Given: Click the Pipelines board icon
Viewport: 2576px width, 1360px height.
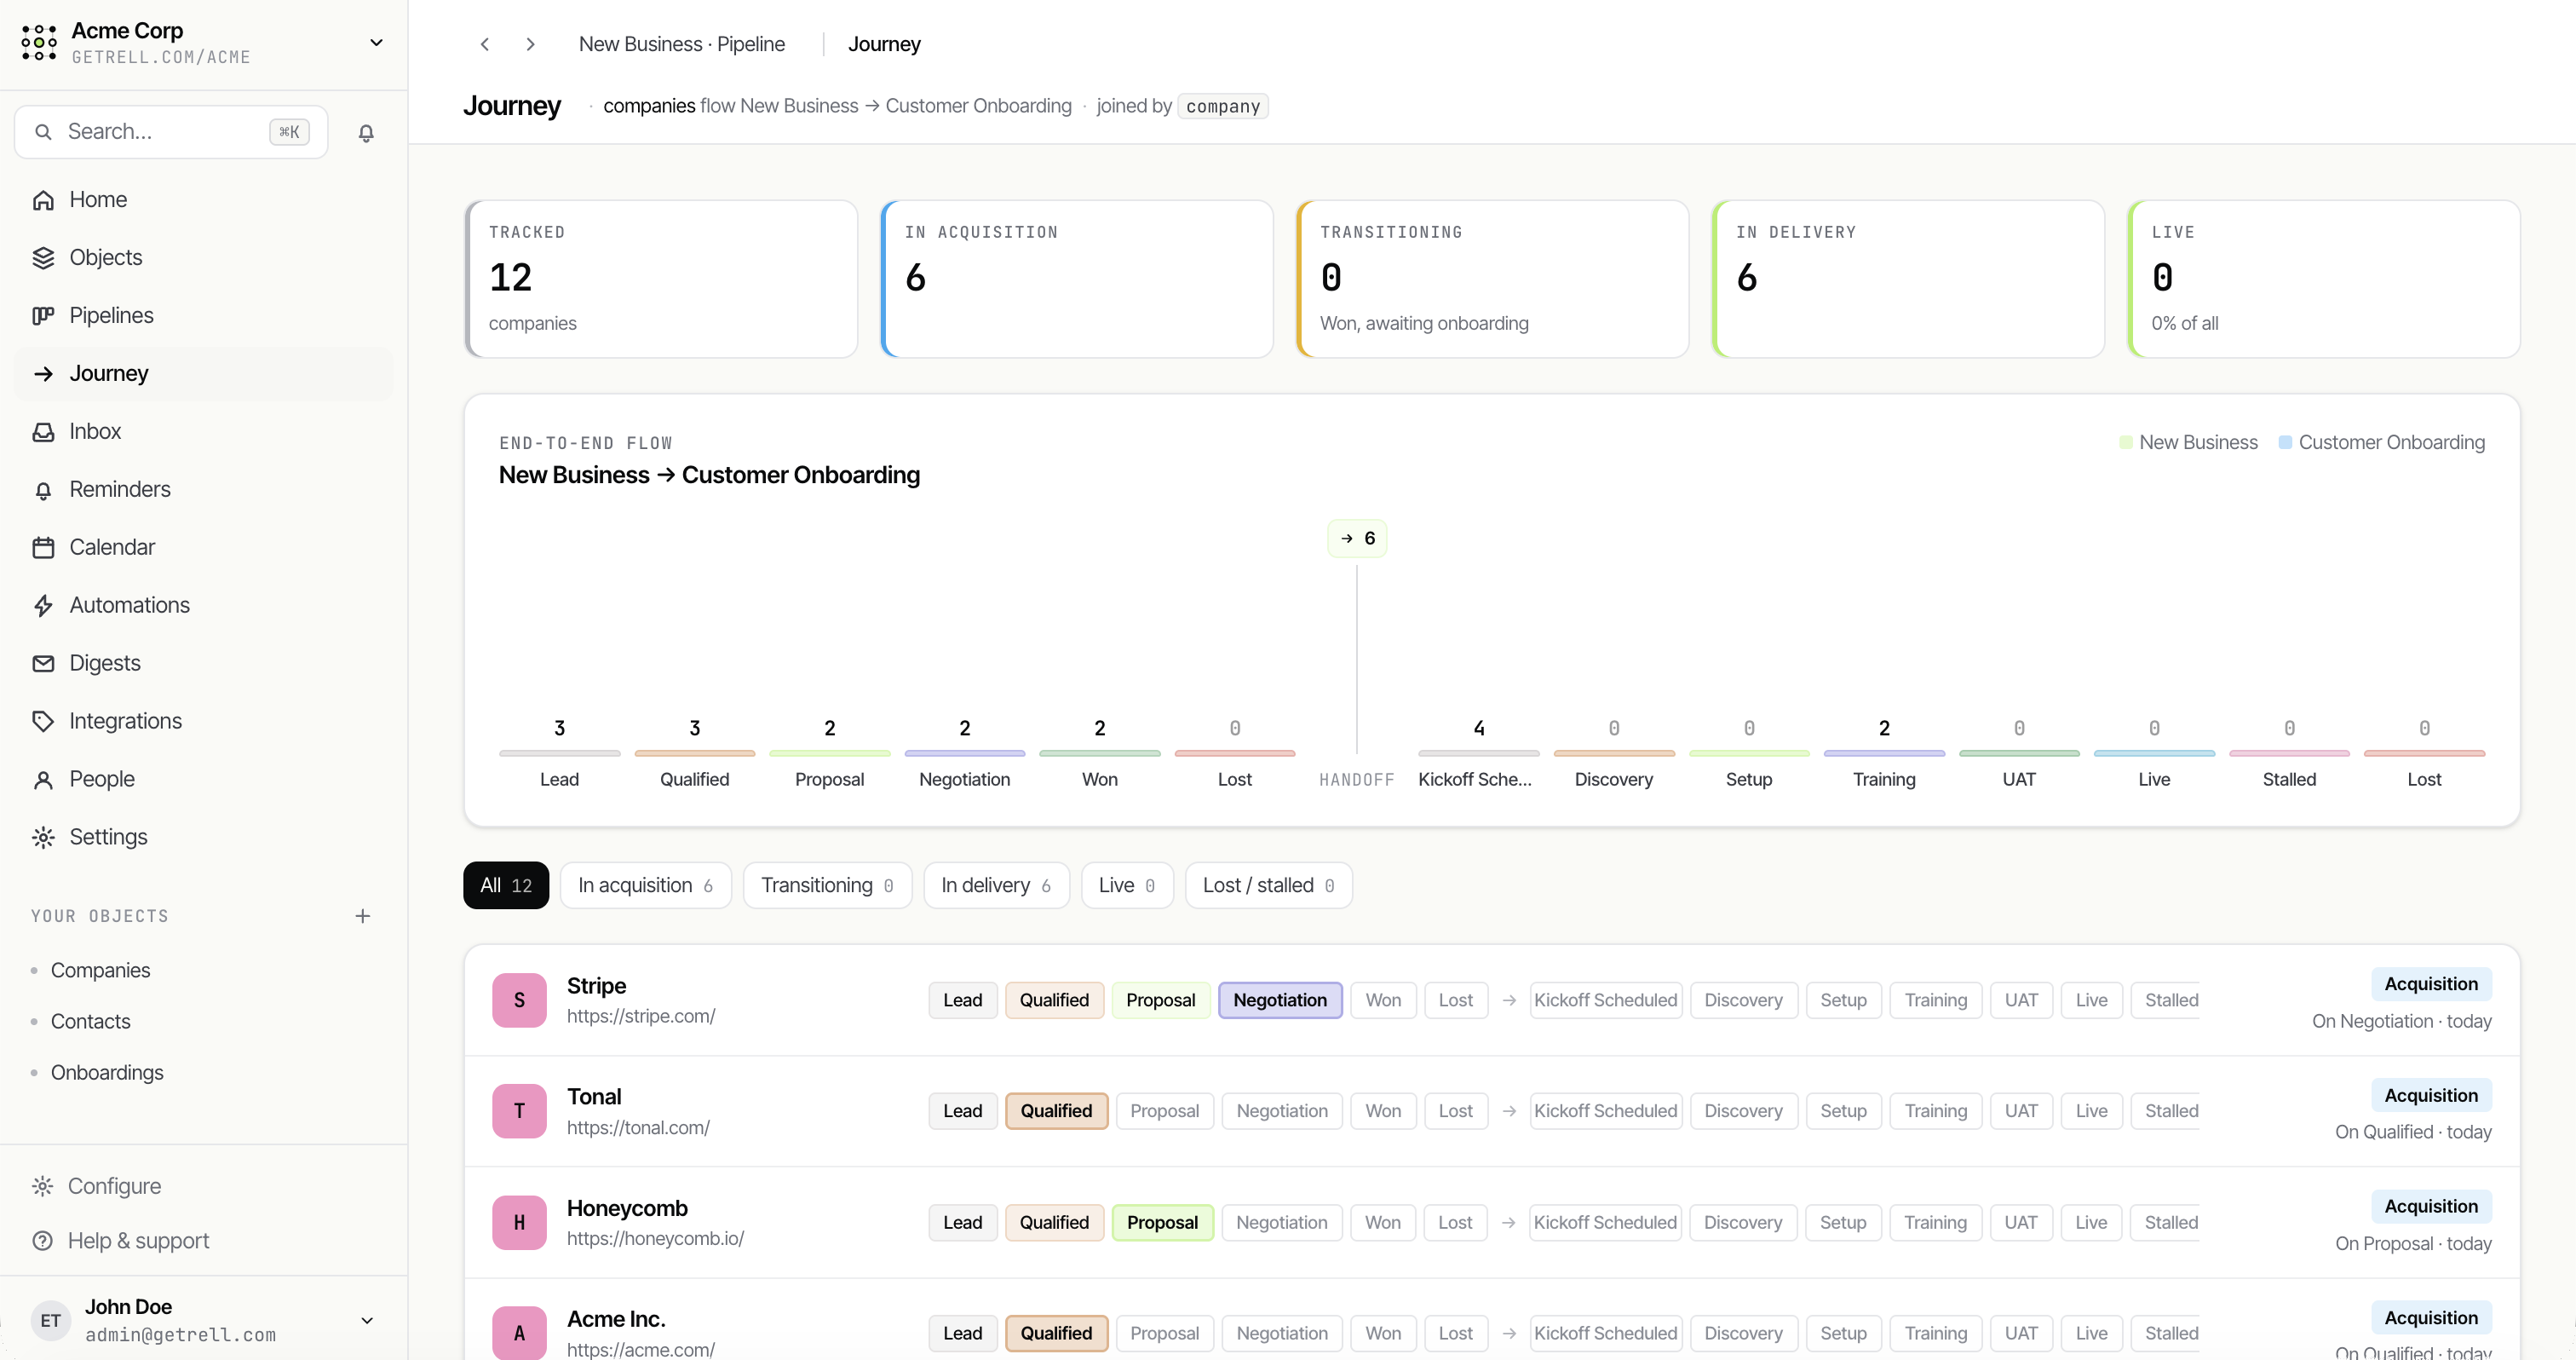Looking at the screenshot, I should point(43,316).
